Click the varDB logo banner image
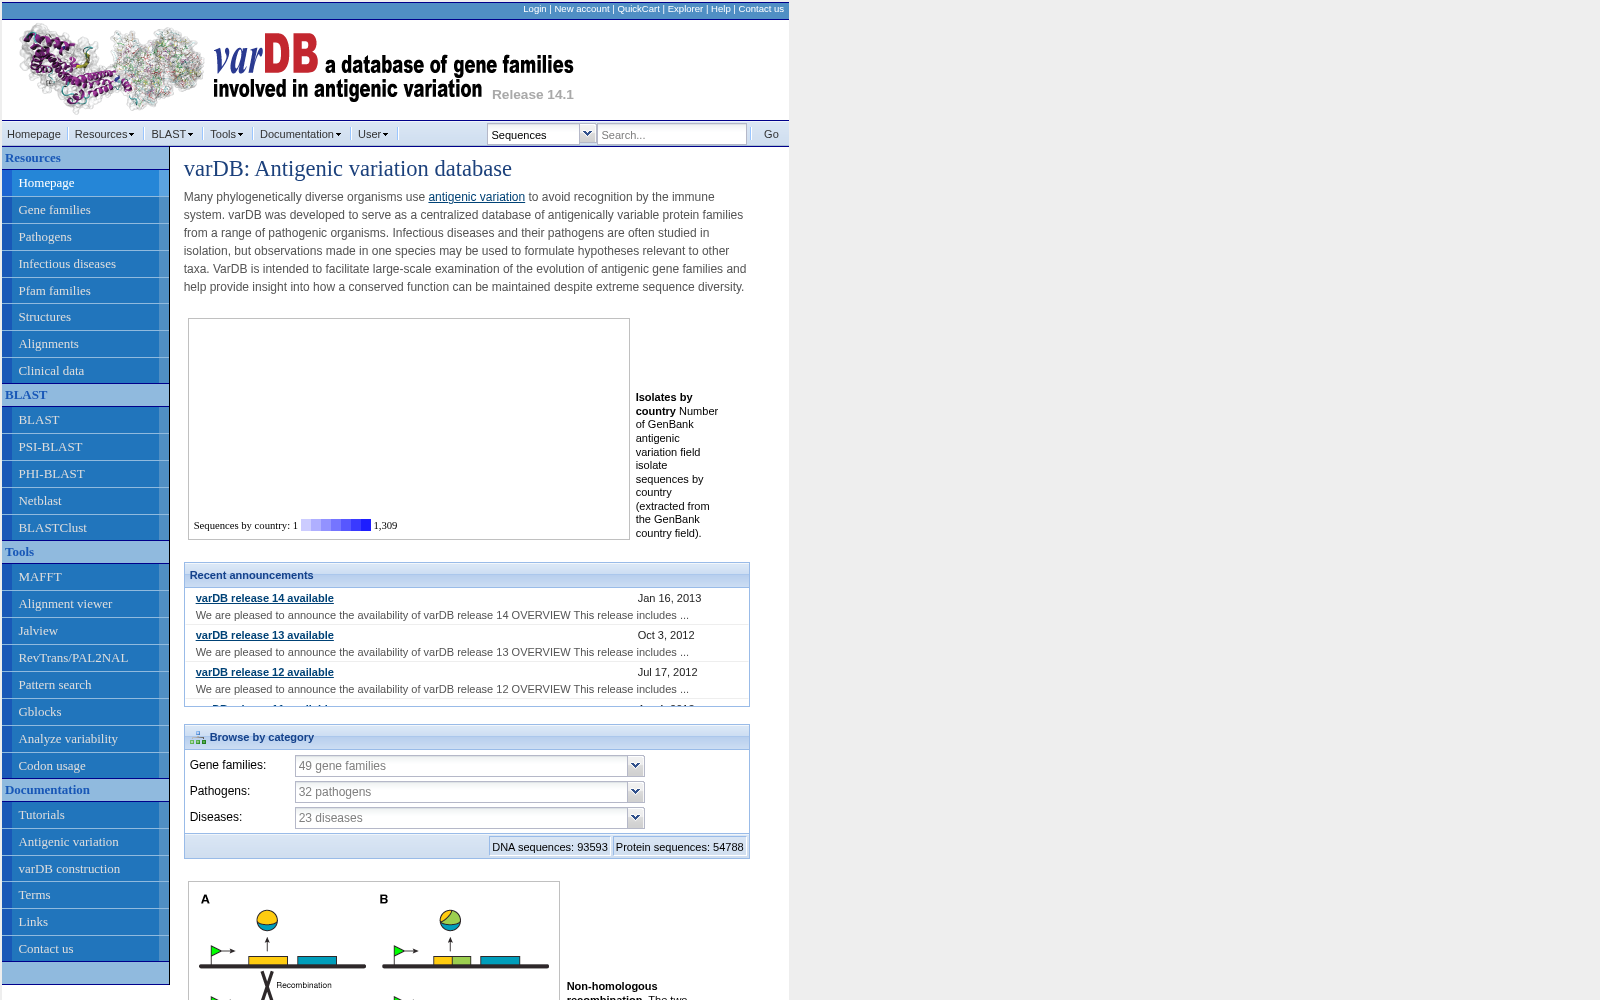This screenshot has width=1600, height=1000. (296, 68)
